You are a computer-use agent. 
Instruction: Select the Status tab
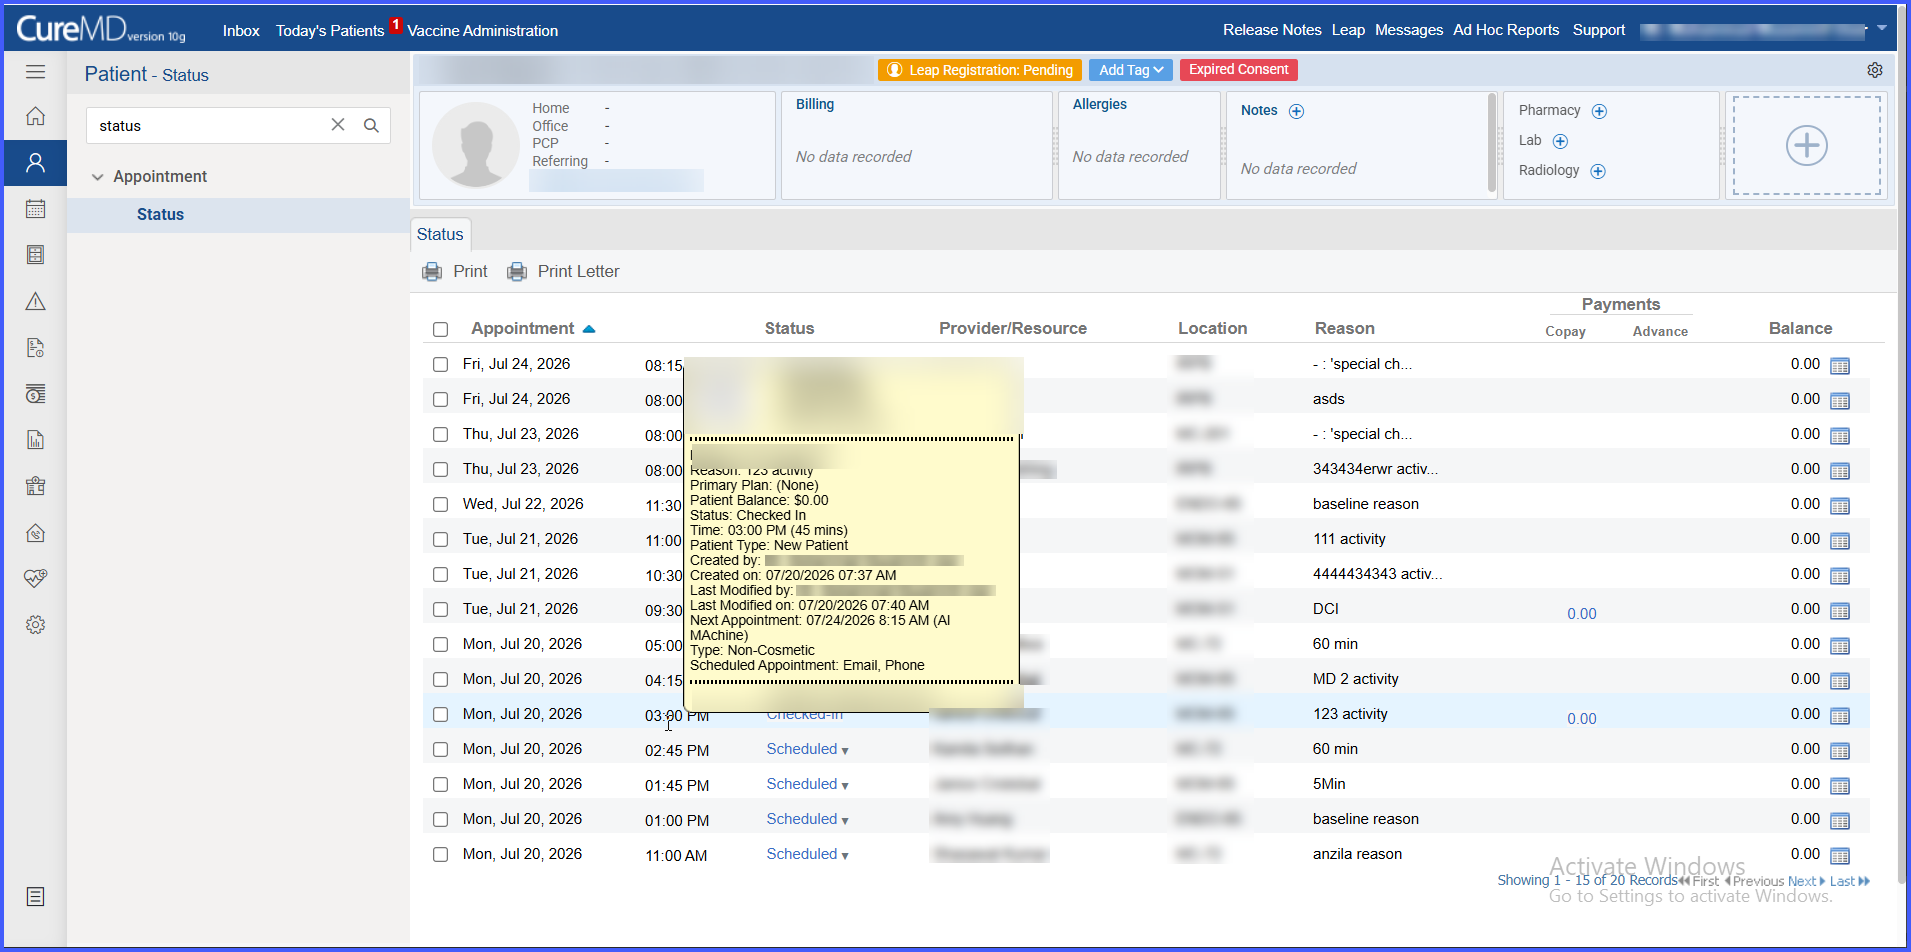pos(440,234)
